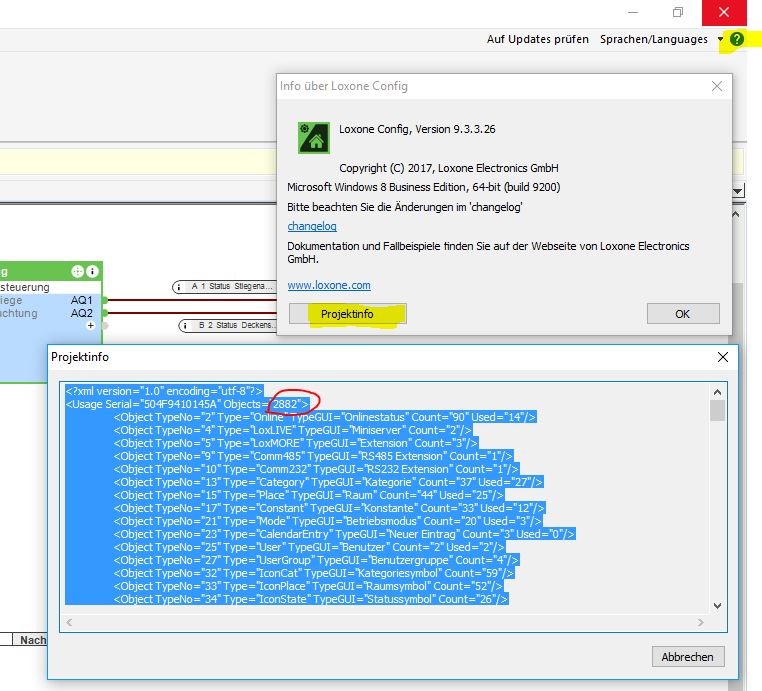Click Auf Updates prüfen
Image resolution: width=762 pixels, height=691 pixels.
pyautogui.click(x=537, y=39)
